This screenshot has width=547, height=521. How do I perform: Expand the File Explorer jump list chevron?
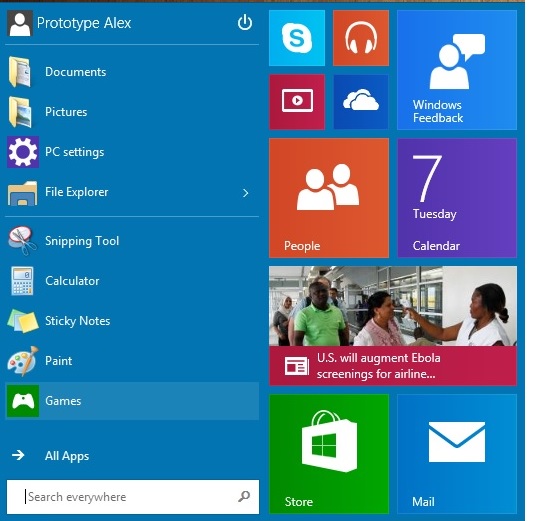pos(246,193)
